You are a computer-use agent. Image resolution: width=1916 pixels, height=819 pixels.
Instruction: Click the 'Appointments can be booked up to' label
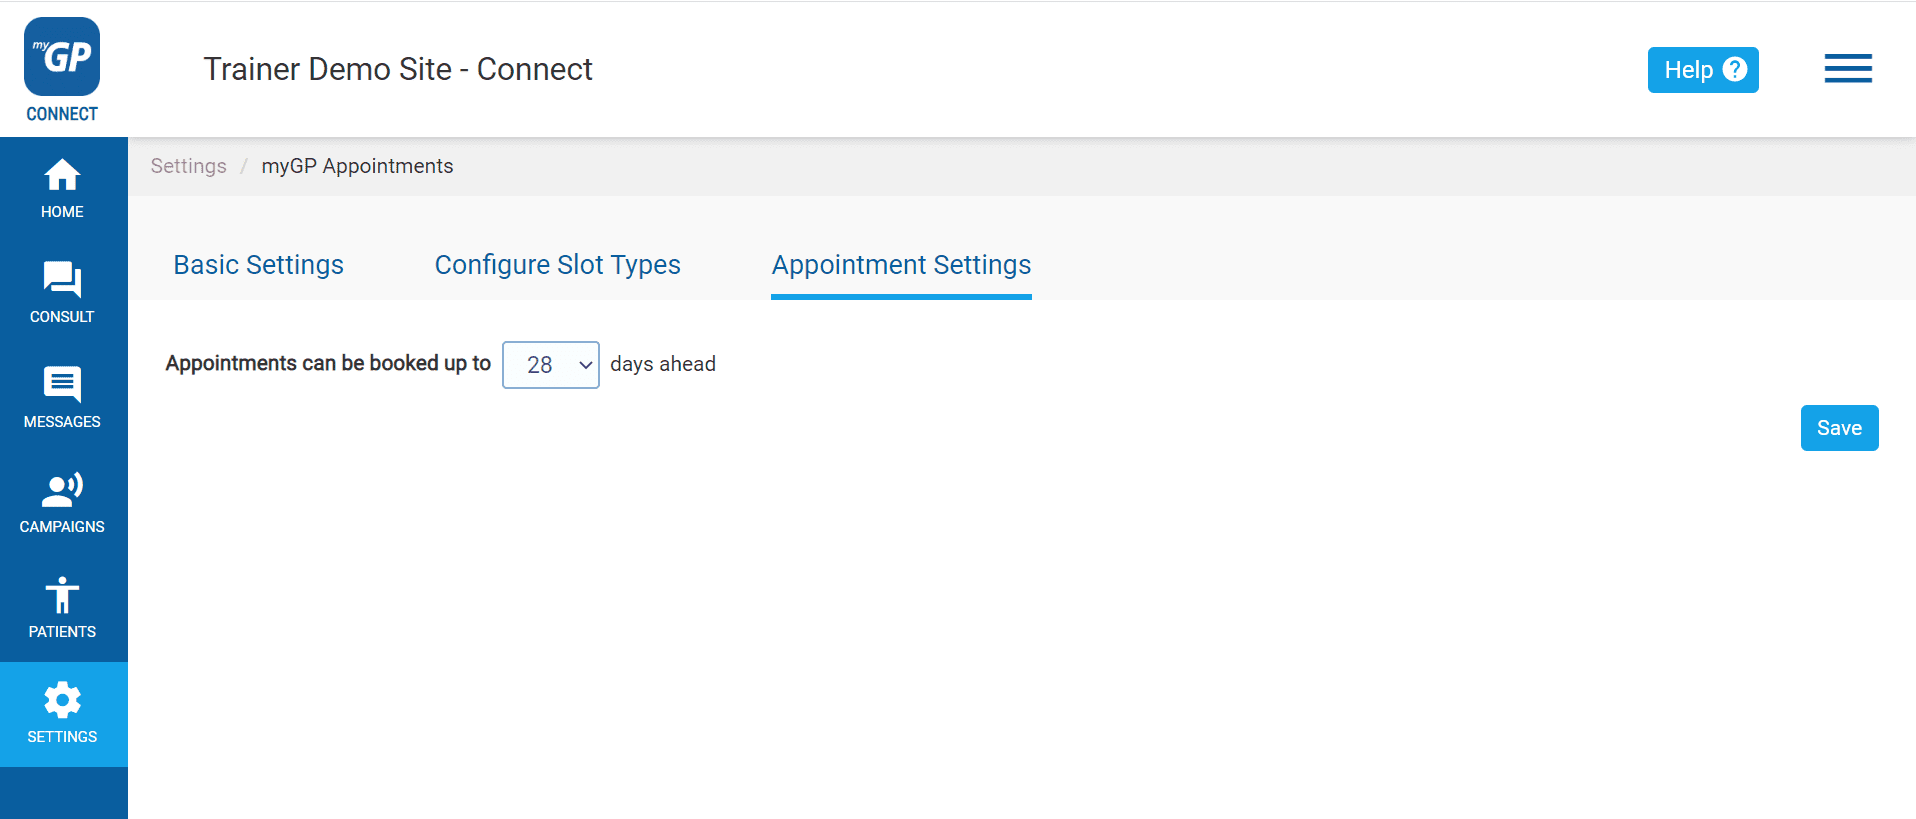[x=328, y=363]
